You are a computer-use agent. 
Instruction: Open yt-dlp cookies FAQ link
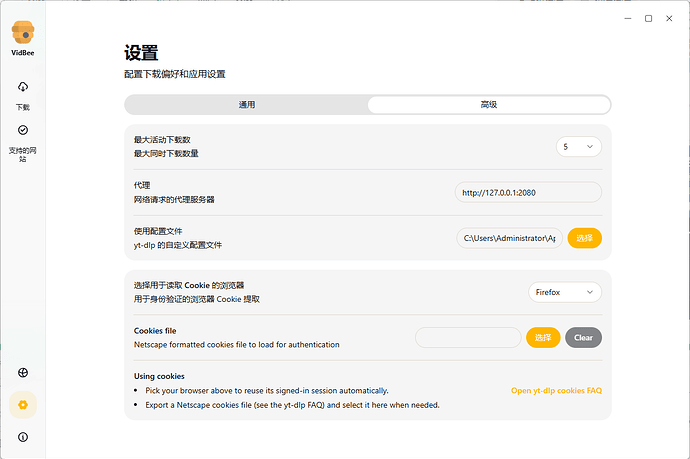point(556,390)
